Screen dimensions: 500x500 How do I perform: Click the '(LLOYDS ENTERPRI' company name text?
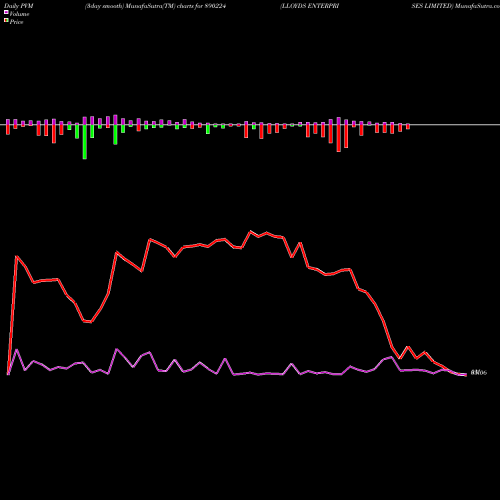click(x=309, y=6)
